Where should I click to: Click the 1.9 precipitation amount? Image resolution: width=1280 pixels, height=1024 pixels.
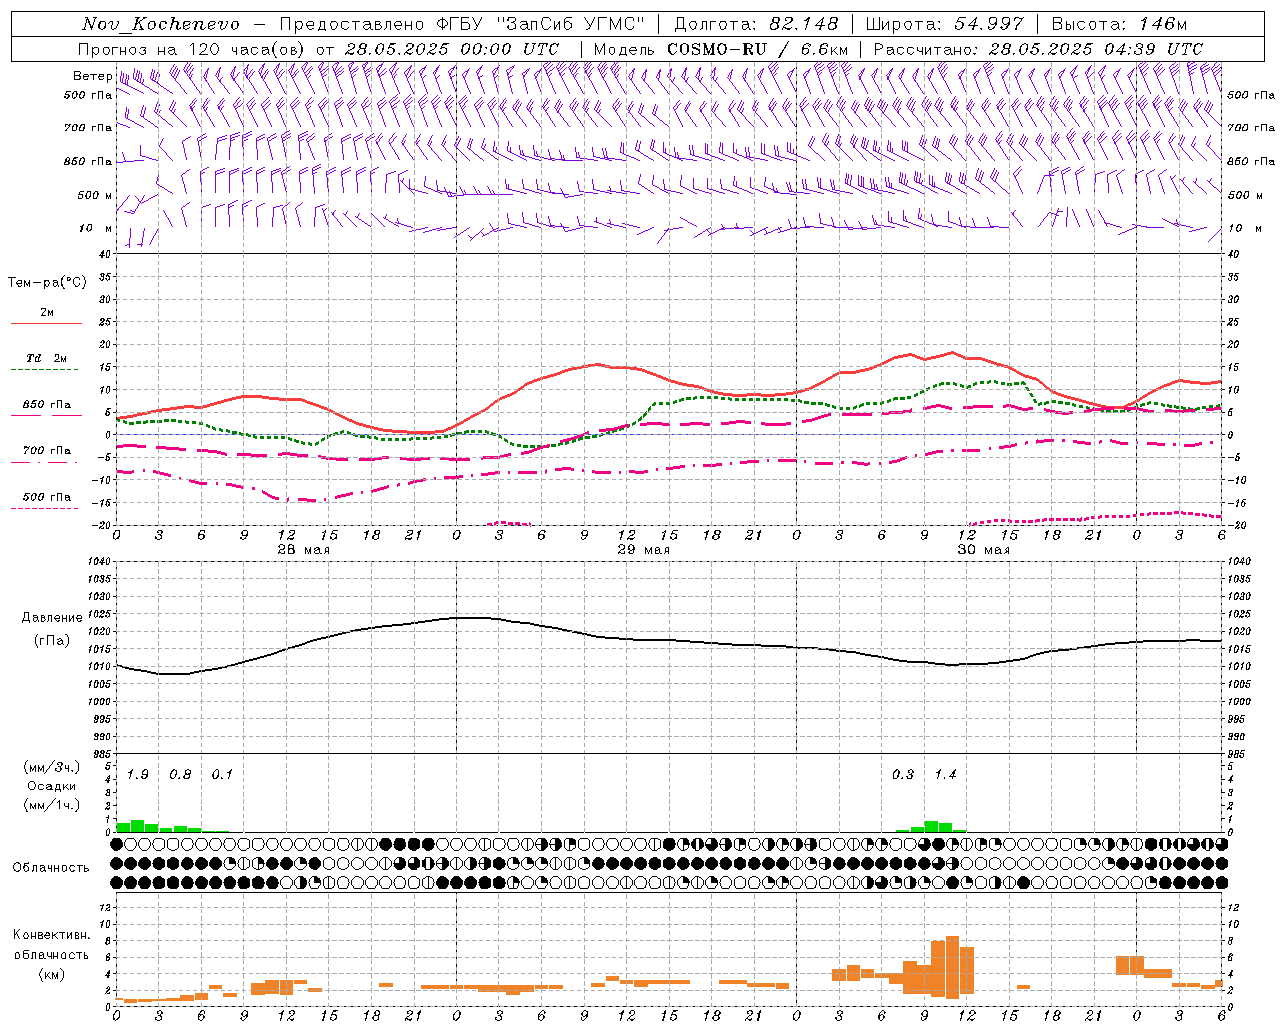point(138,775)
